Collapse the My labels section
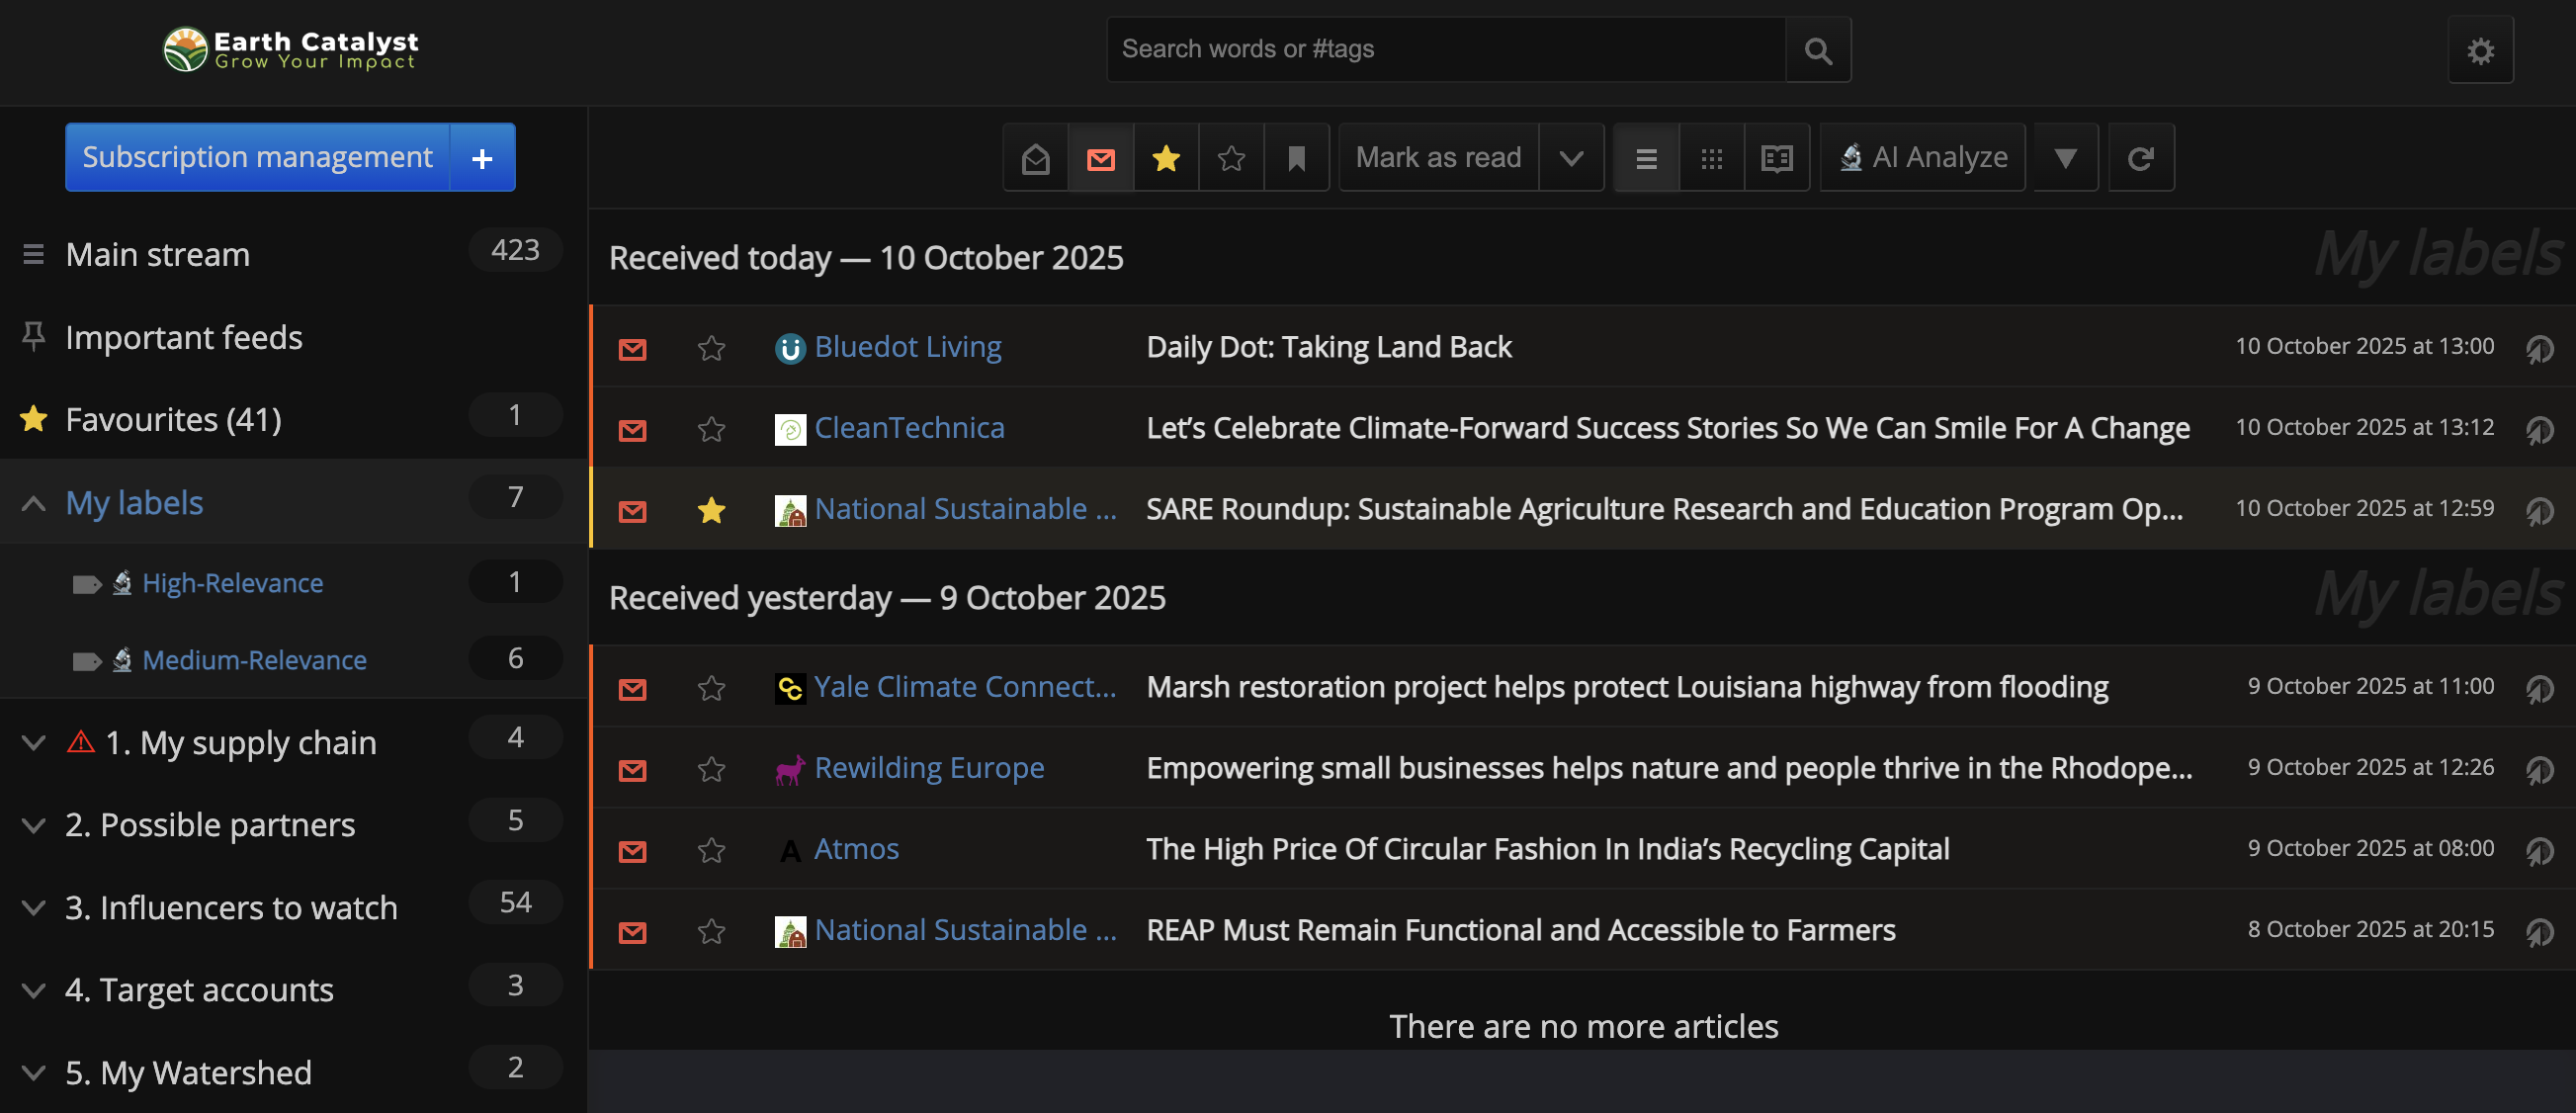The image size is (2576, 1113). [x=33, y=502]
